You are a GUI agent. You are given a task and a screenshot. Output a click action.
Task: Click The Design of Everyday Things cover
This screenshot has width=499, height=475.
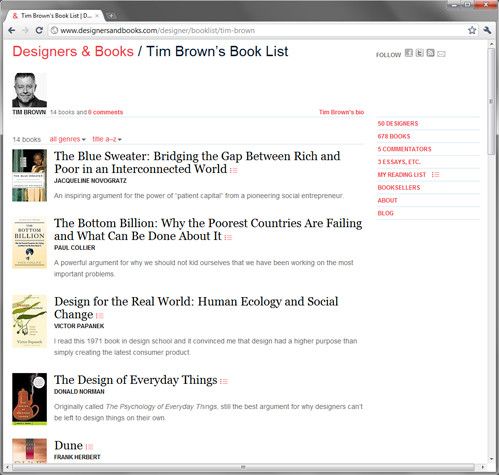click(29, 399)
